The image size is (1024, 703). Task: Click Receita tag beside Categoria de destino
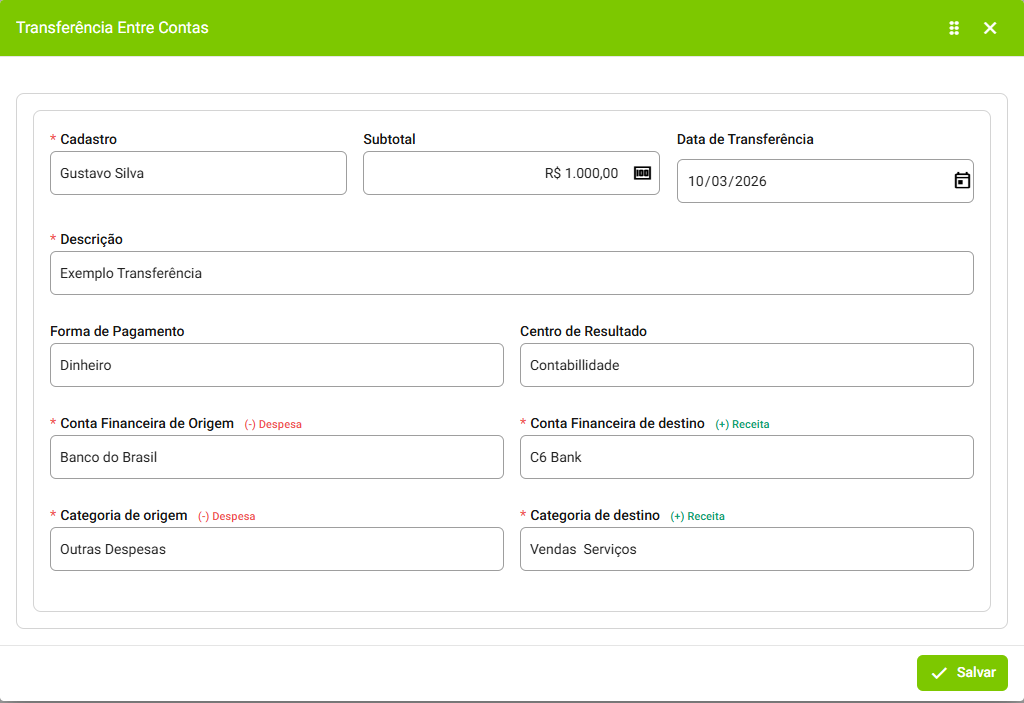(697, 516)
